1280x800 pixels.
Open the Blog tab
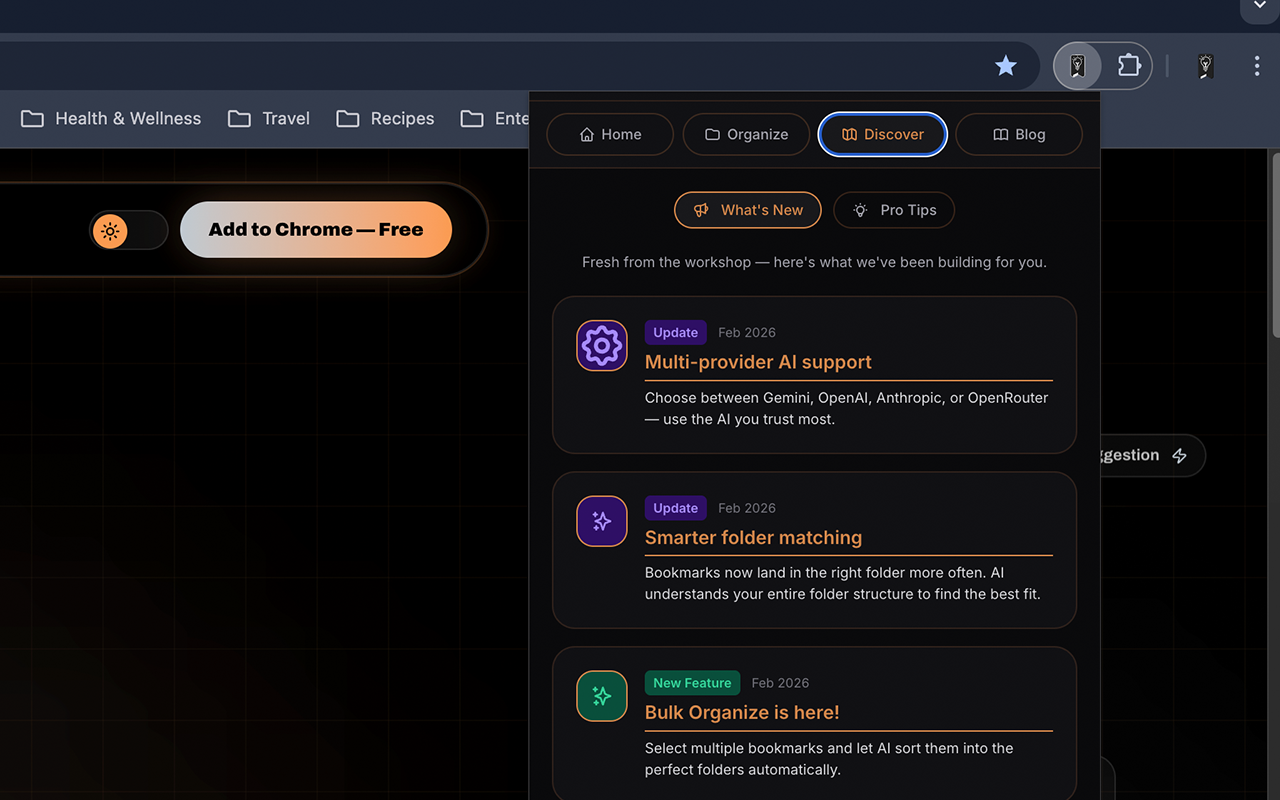(x=1019, y=134)
